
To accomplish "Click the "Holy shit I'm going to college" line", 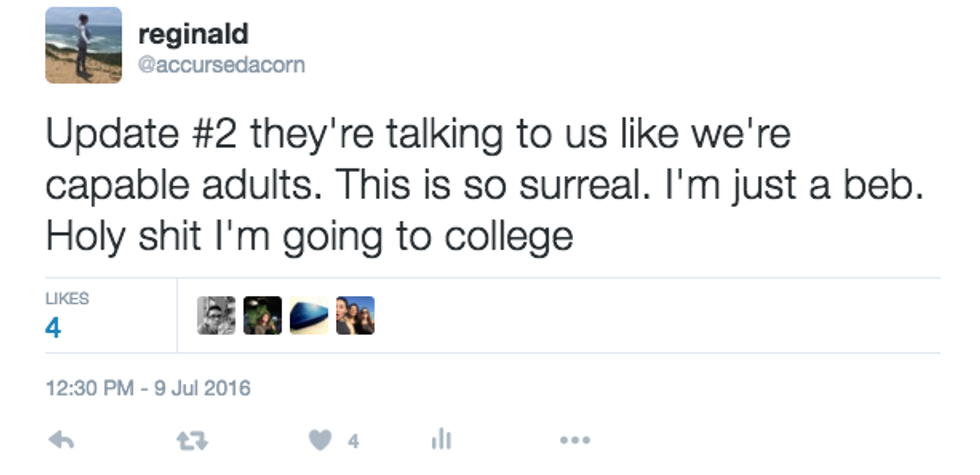I will click(309, 237).
